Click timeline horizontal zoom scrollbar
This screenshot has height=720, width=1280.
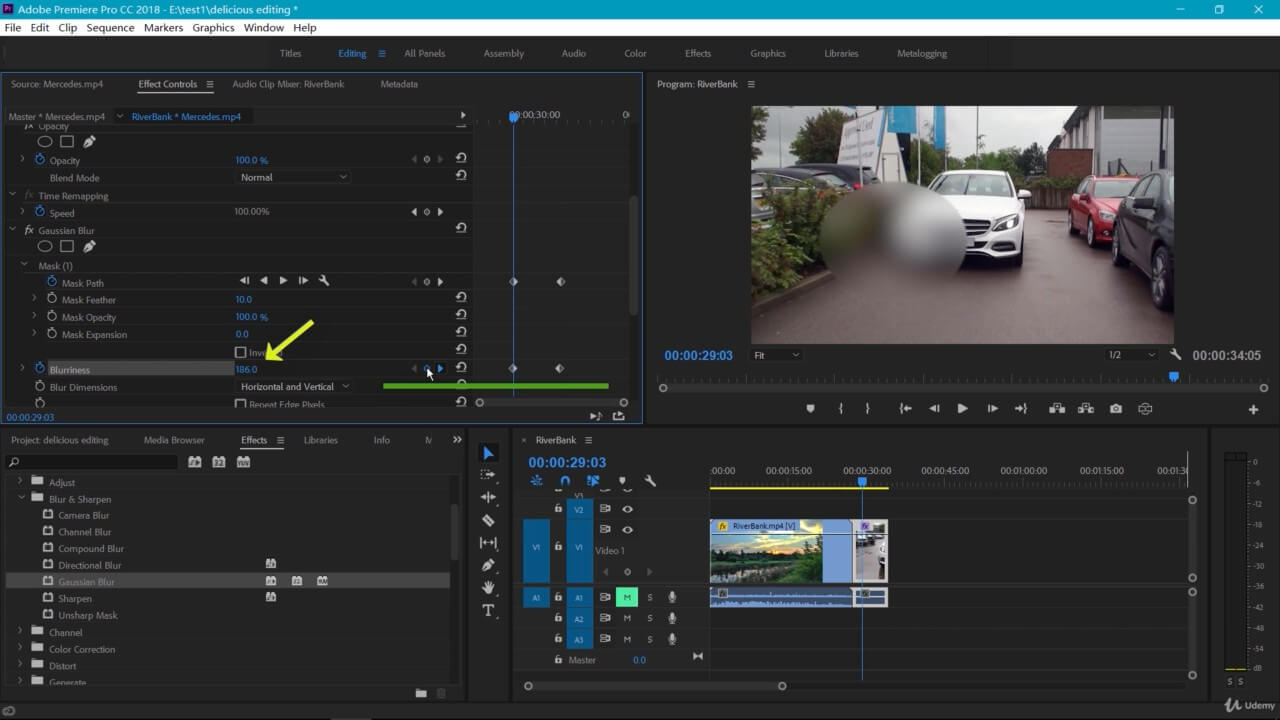tap(655, 686)
